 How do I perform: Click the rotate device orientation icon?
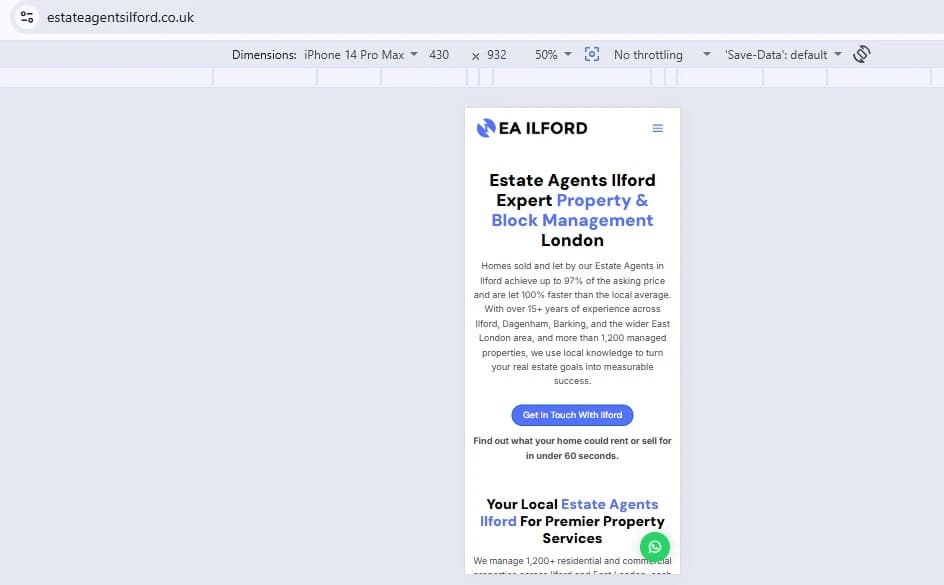[x=862, y=54]
